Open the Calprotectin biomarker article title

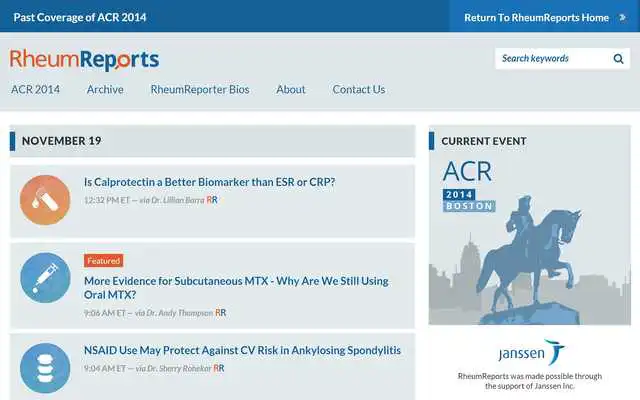point(209,182)
